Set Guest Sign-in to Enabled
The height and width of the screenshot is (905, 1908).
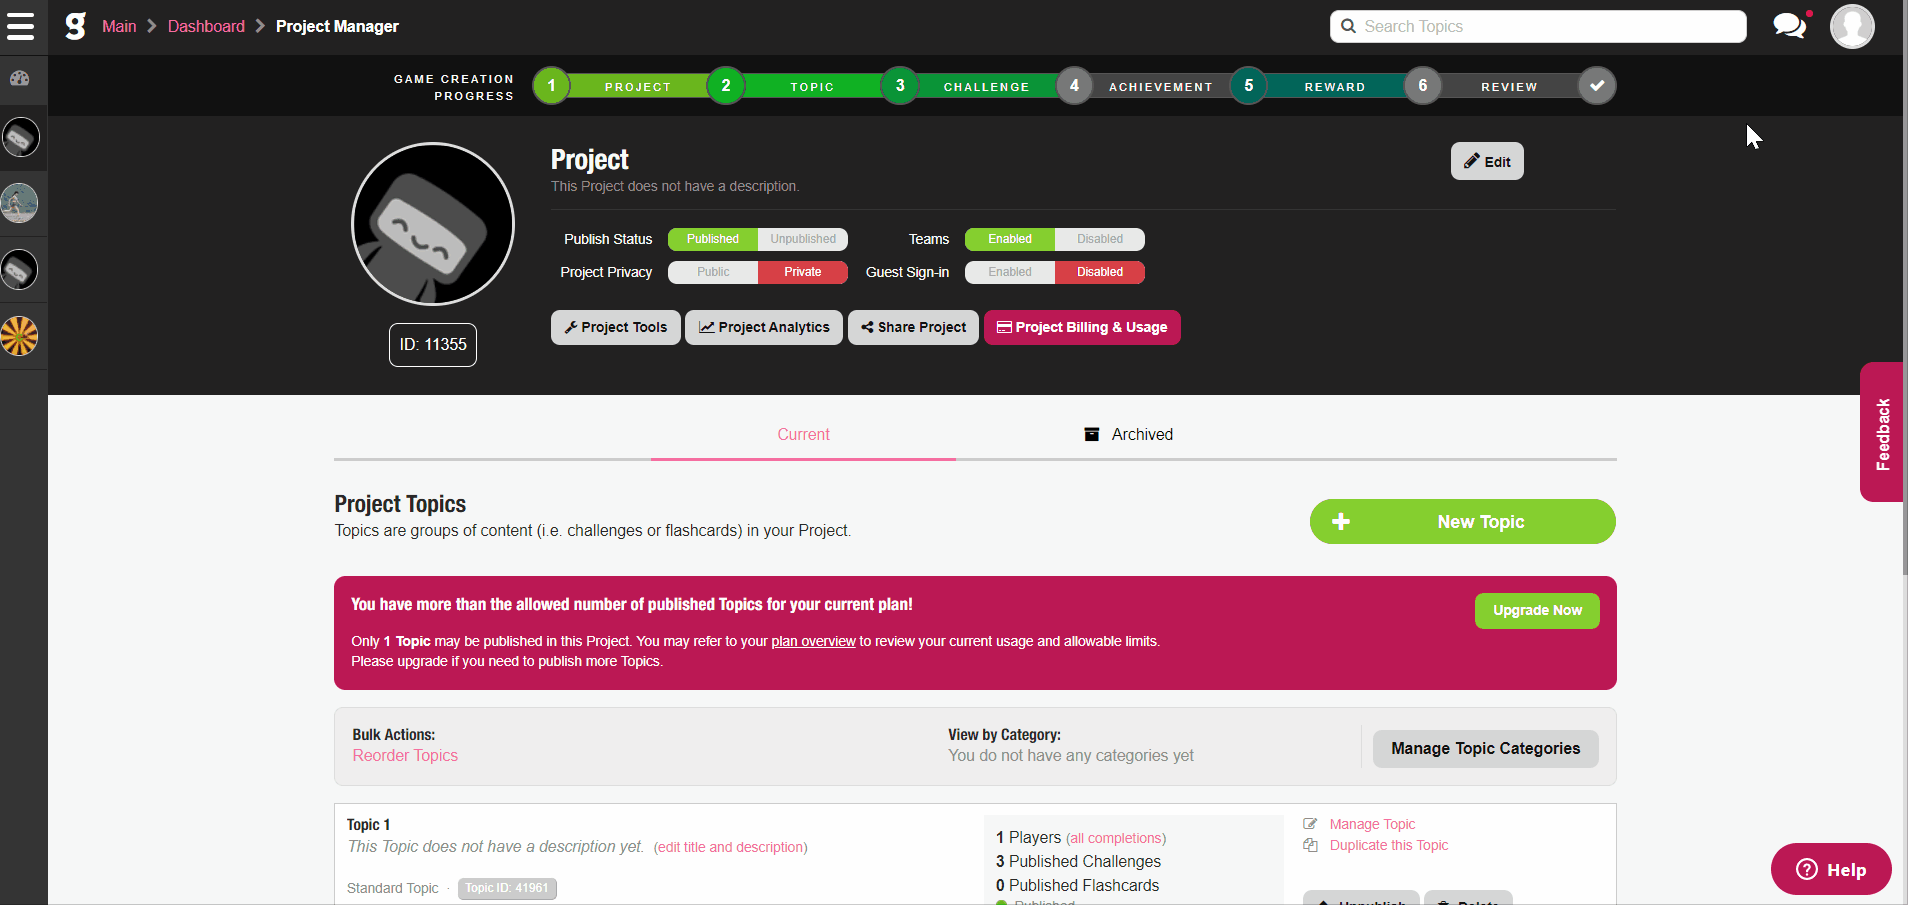1010,272
